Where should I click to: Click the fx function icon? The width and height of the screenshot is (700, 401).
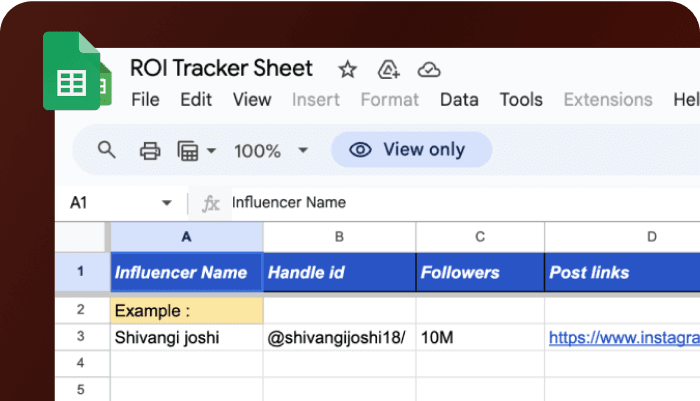210,204
